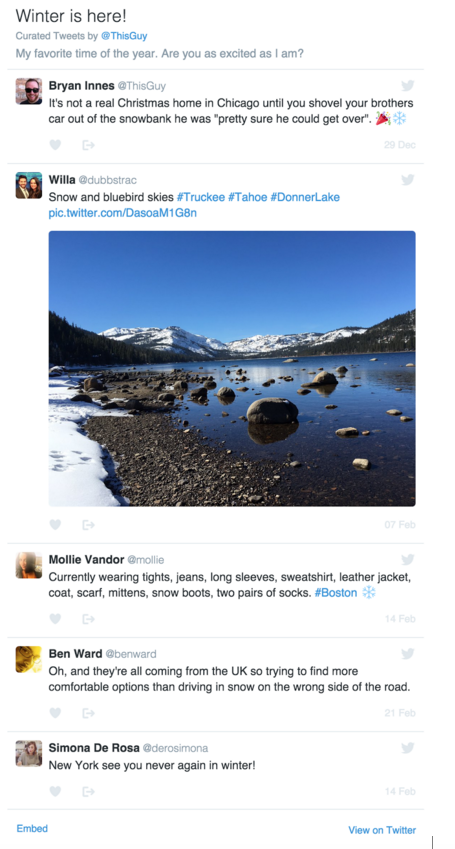Click Ben Ward's profile avatar

tap(29, 659)
